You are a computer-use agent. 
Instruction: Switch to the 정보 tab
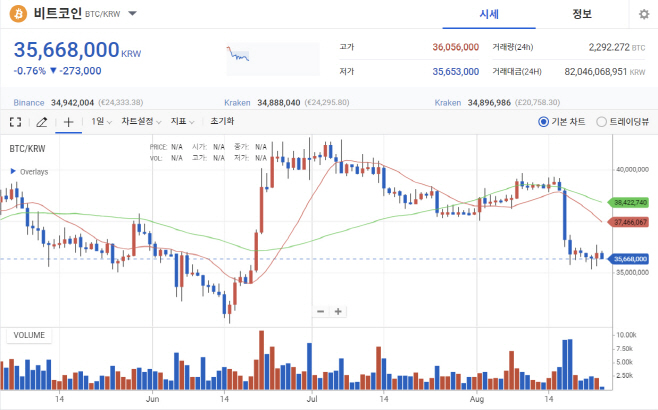(582, 14)
